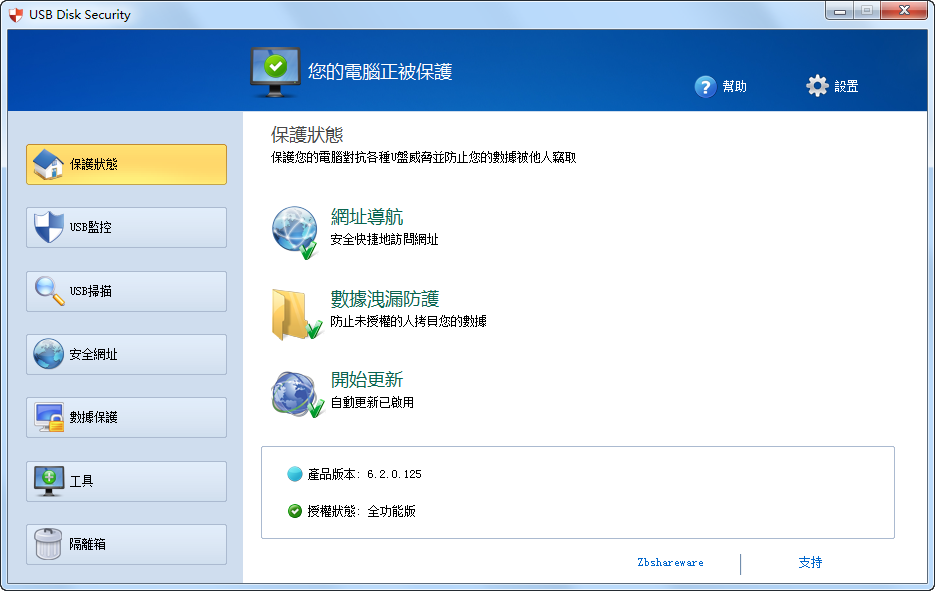Screen dimensions: 935x591
Task: Click the blue question mark help icon
Action: [x=705, y=86]
